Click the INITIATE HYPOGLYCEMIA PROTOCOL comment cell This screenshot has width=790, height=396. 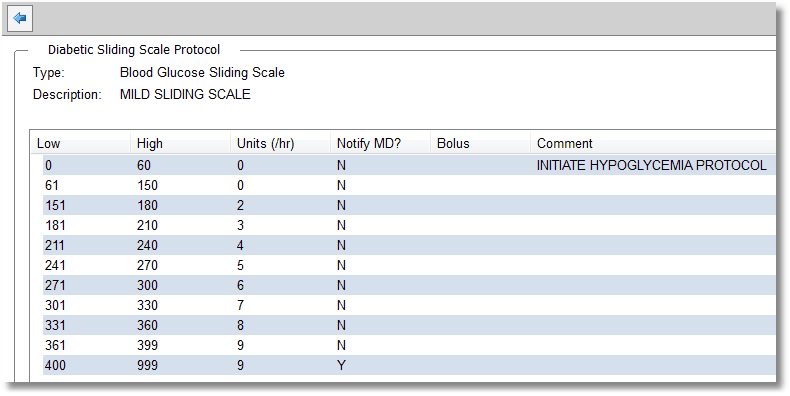(651, 165)
